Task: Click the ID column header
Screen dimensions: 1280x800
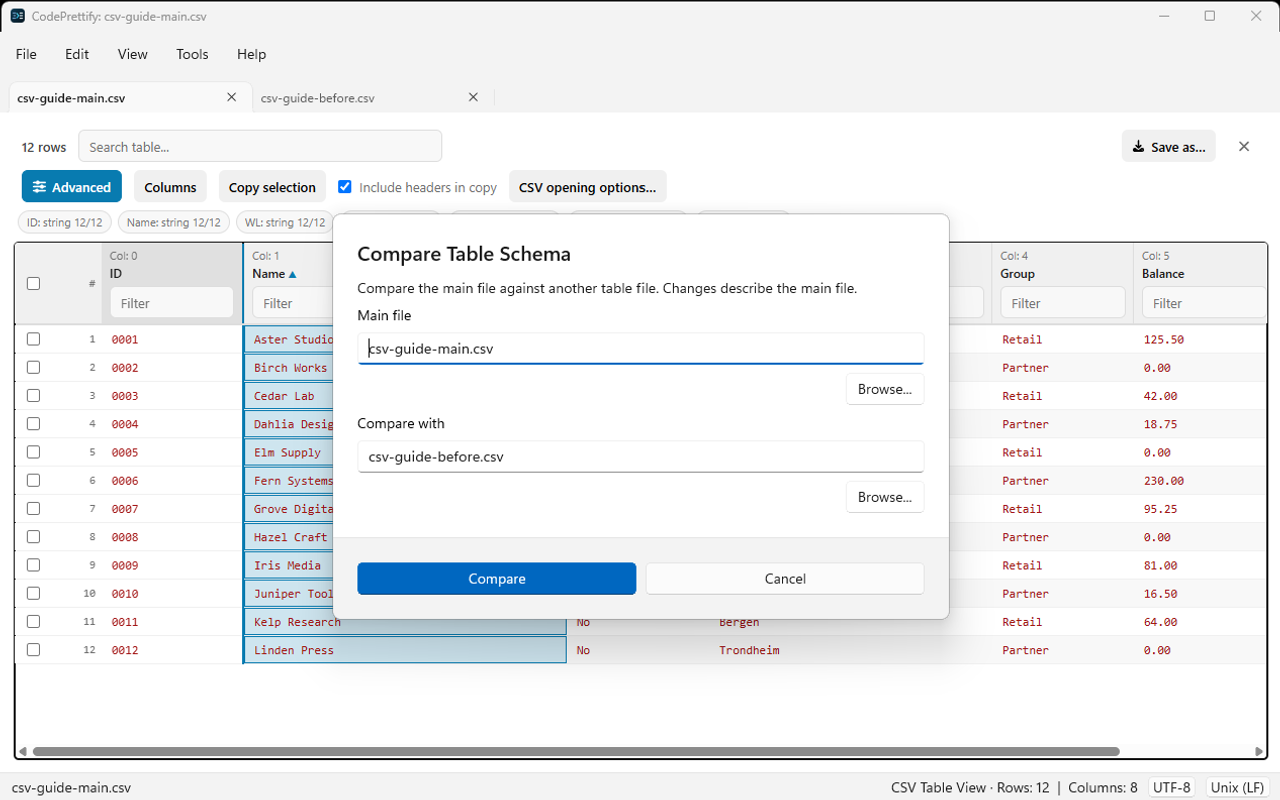Action: coord(116,273)
